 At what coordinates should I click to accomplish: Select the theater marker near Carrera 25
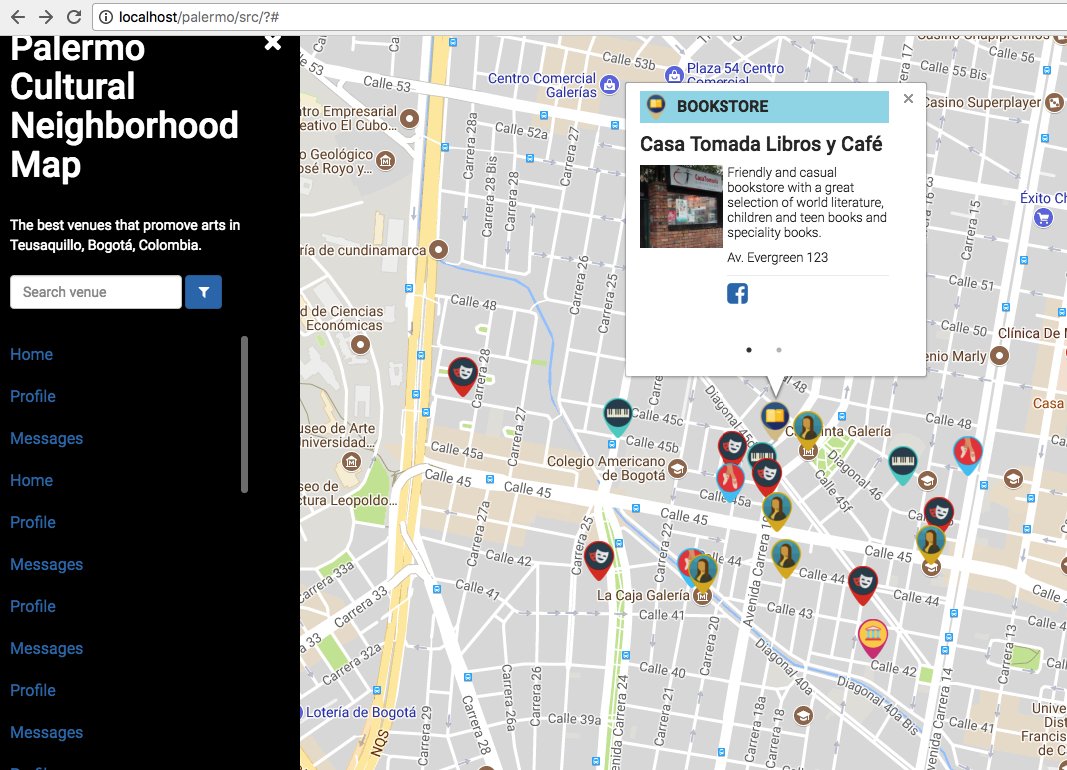pos(599,560)
